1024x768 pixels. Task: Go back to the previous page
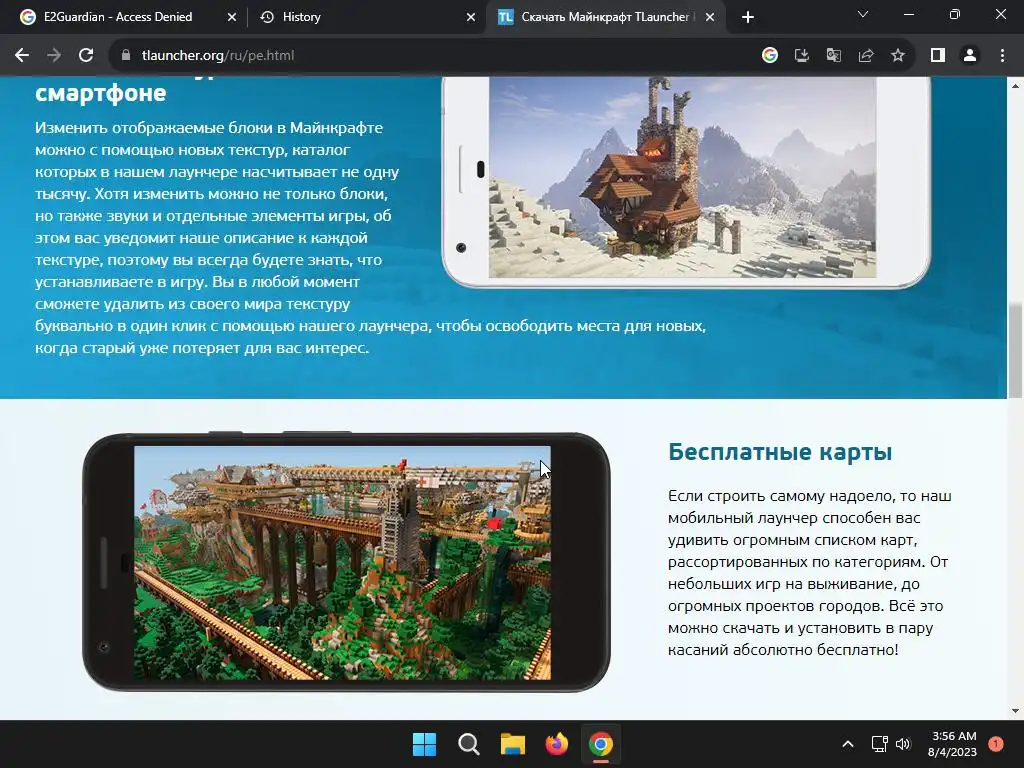pos(22,56)
